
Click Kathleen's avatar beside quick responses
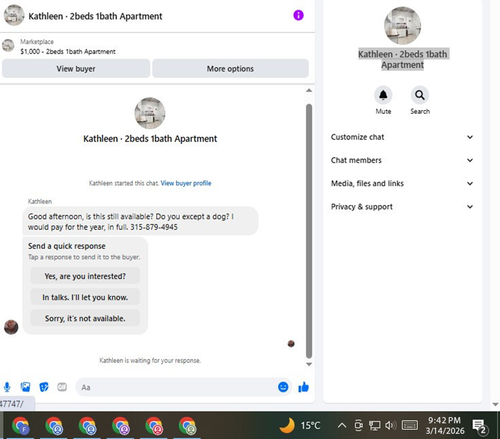[x=11, y=327]
